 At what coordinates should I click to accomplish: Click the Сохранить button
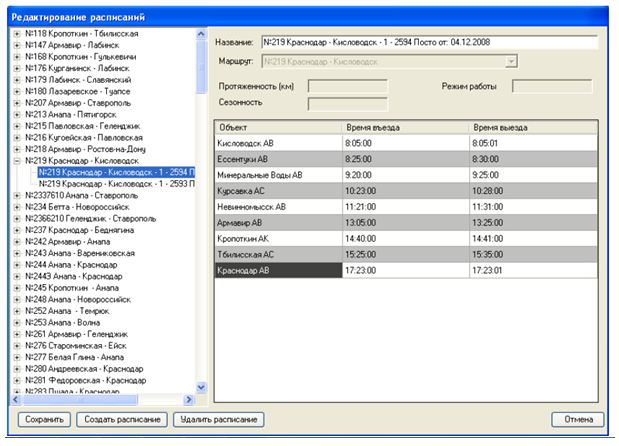44,420
